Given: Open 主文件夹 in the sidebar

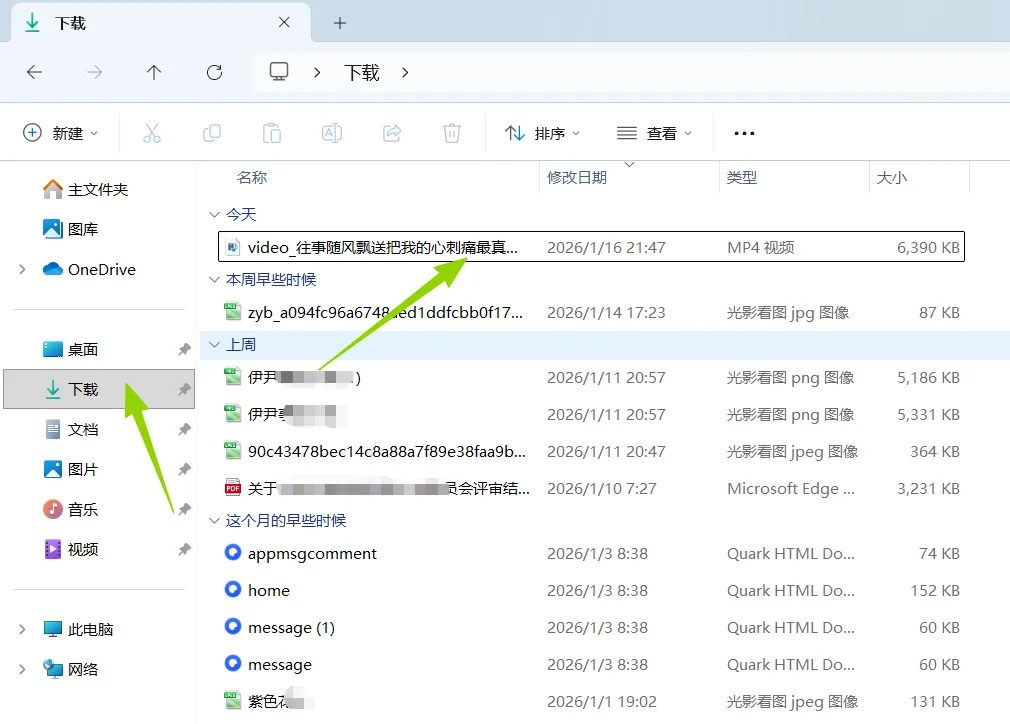Looking at the screenshot, I should pyautogui.click(x=85, y=189).
